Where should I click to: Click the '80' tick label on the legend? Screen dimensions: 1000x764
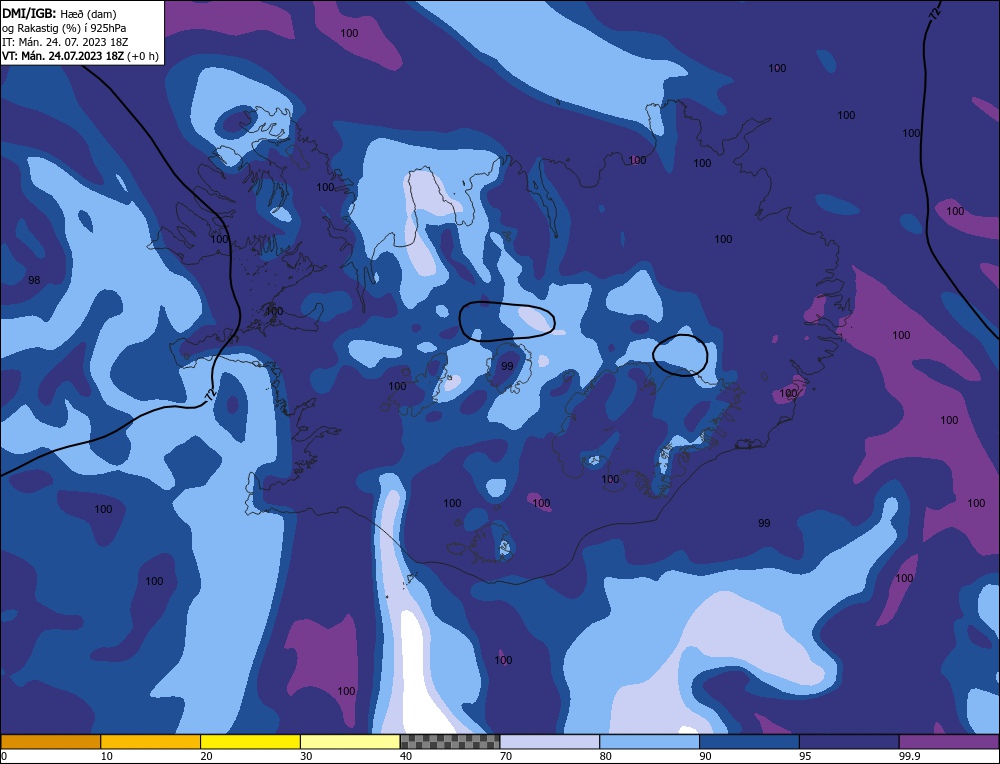coord(605,756)
